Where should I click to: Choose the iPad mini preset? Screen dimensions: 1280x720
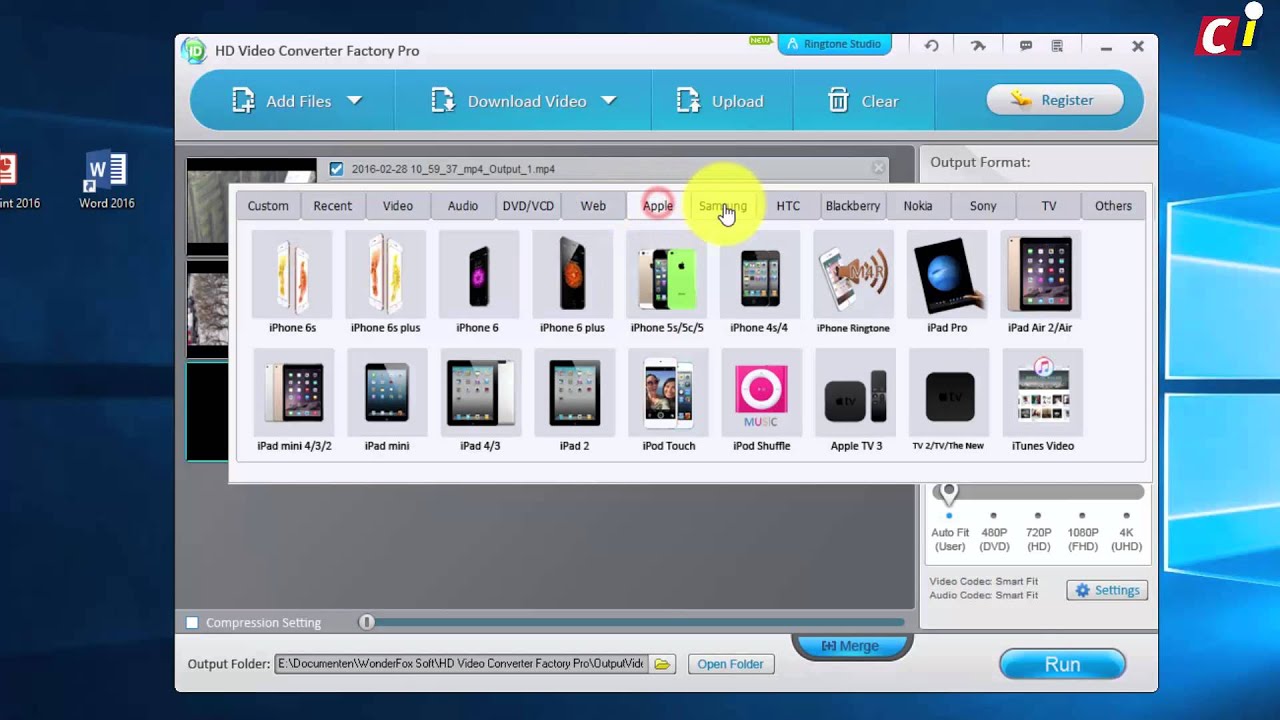(x=387, y=401)
